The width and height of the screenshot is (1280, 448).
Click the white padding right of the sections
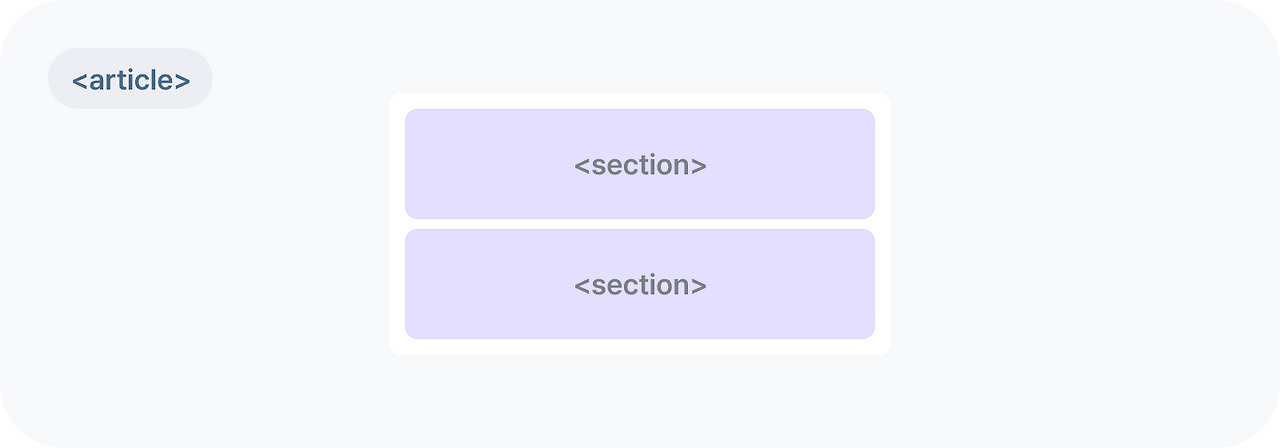[x=883, y=224]
